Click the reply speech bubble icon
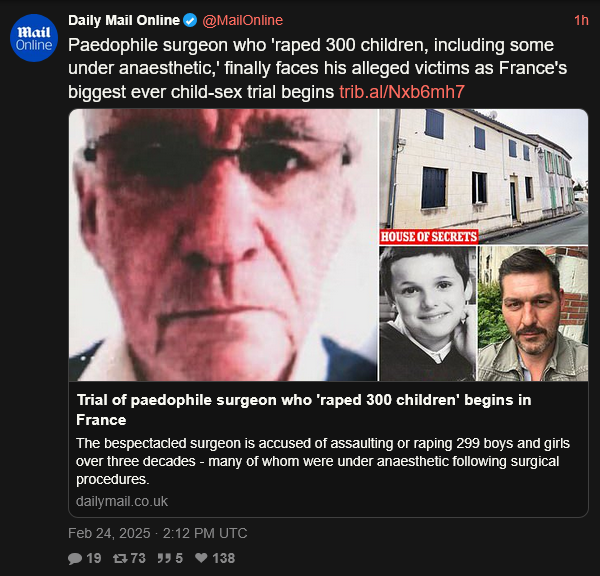The height and width of the screenshot is (576, 600). click(75, 558)
